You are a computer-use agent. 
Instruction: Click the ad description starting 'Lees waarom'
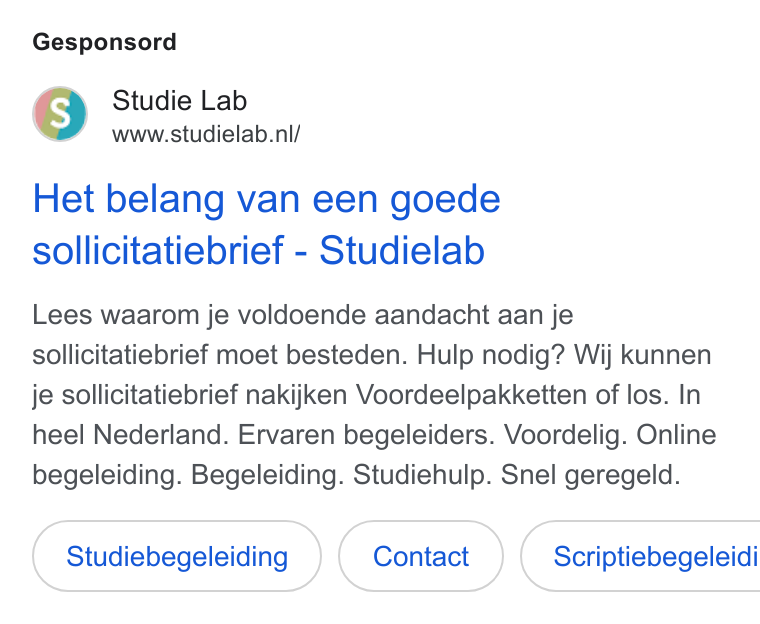click(x=374, y=395)
